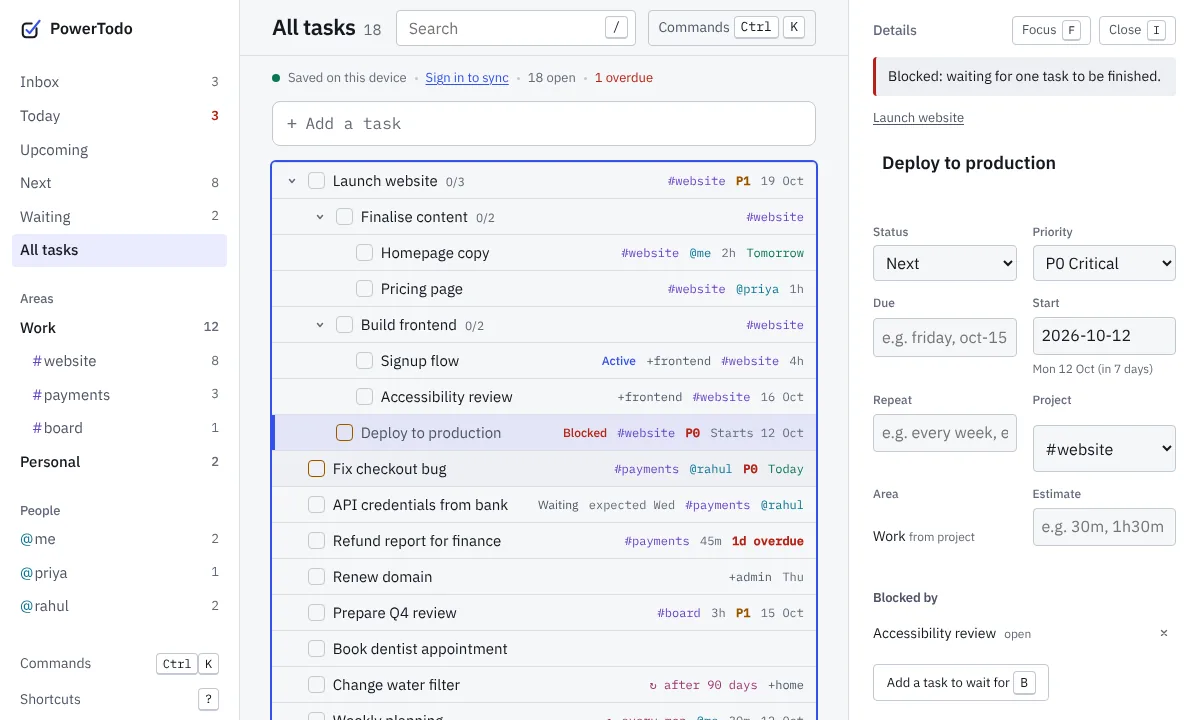
Task: Toggle the Renew domain checkbox
Action: (x=317, y=577)
